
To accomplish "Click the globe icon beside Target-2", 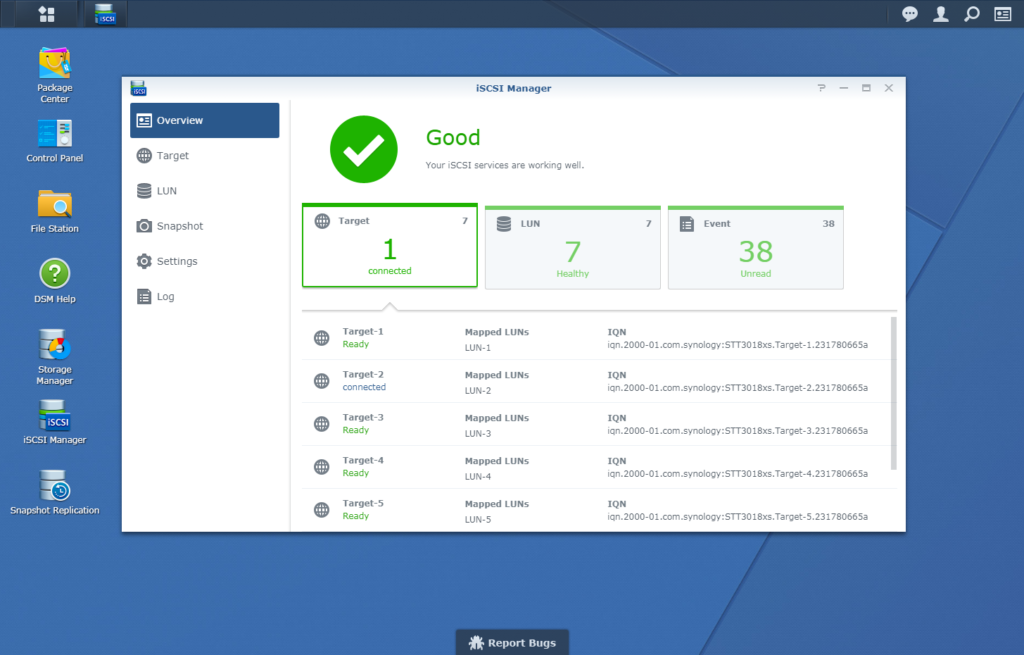I will pyautogui.click(x=321, y=381).
